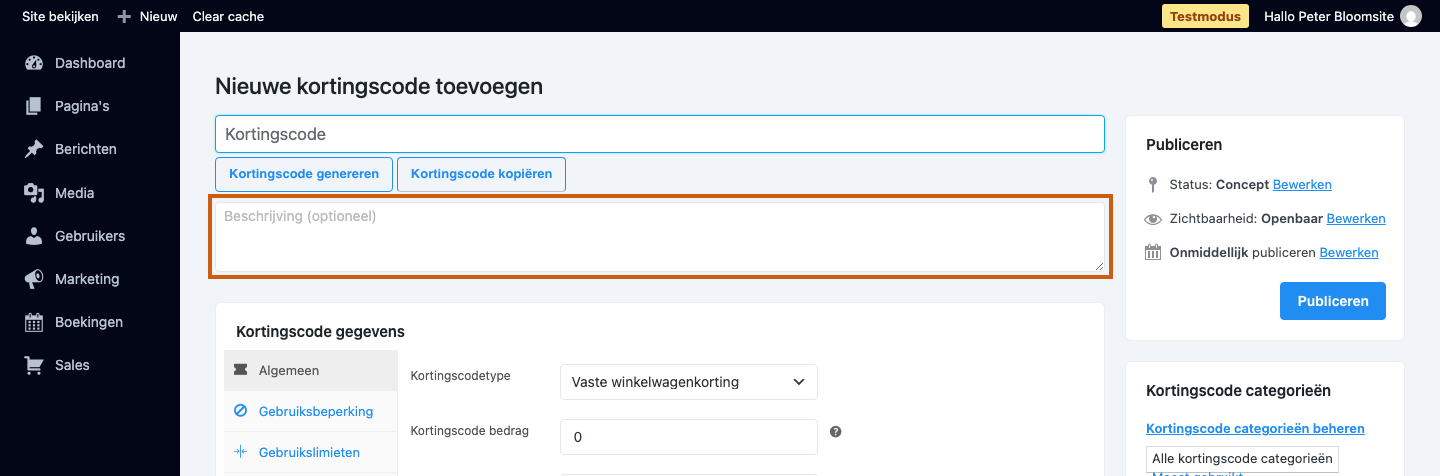Click the ticket icon of Algemeen tab

point(240,370)
